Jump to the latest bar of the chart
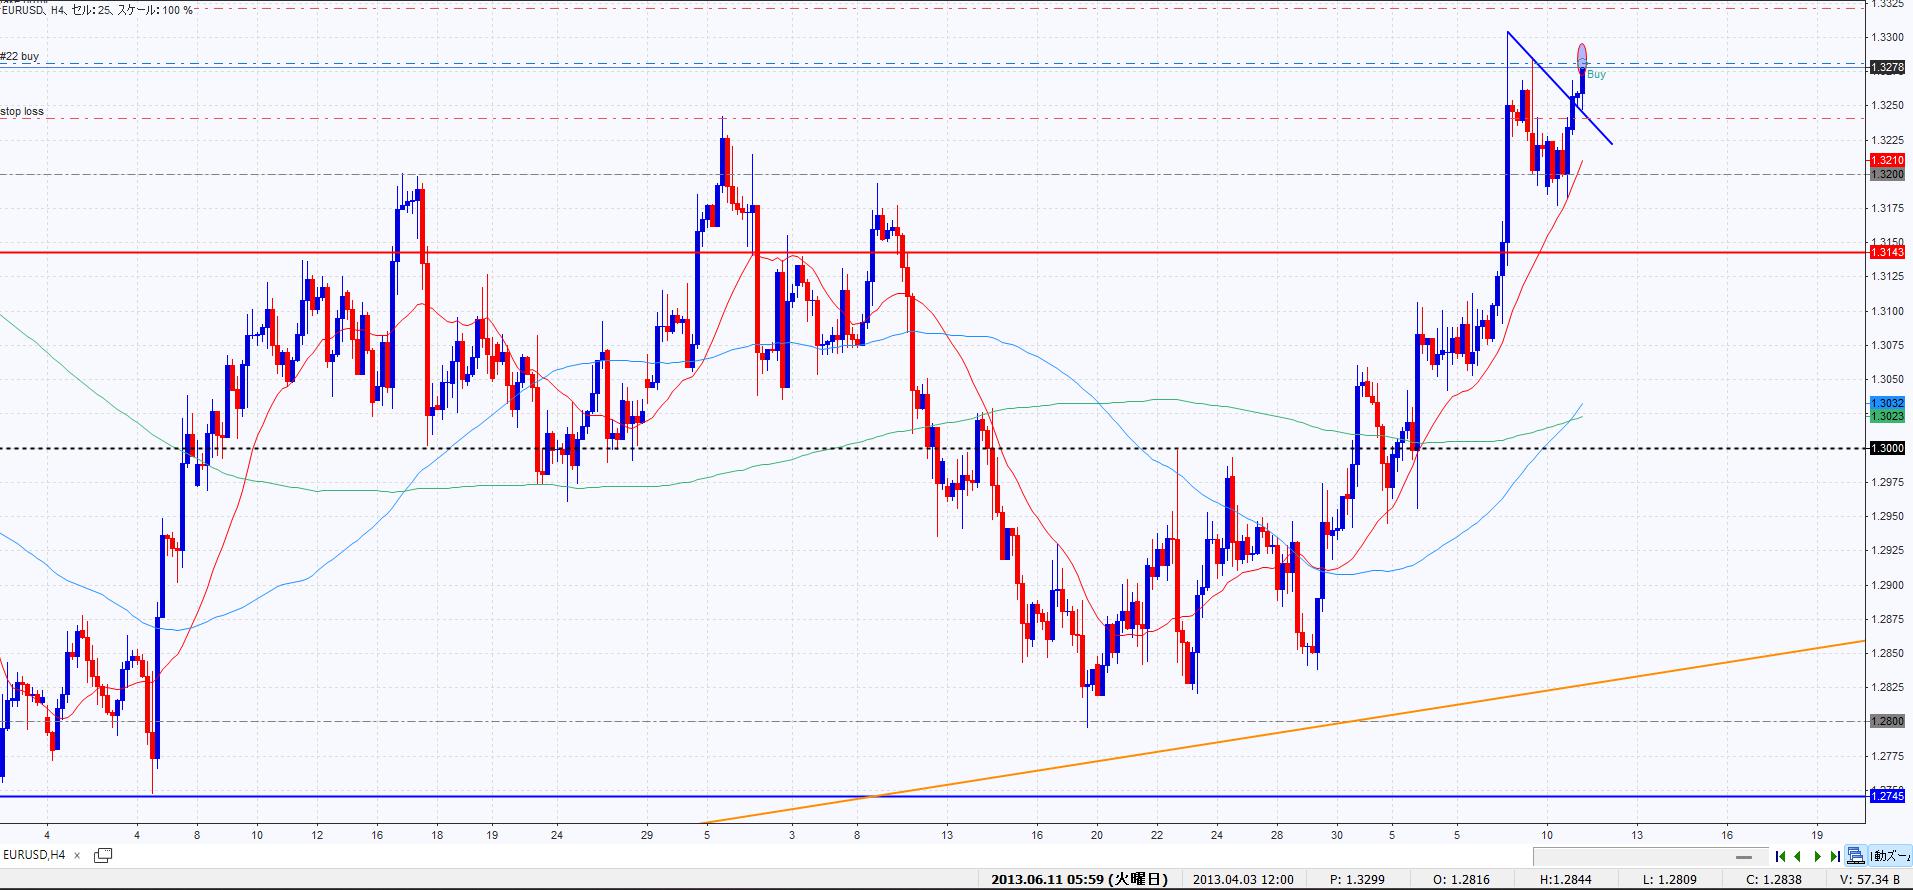The image size is (1913, 890). pyautogui.click(x=1835, y=856)
